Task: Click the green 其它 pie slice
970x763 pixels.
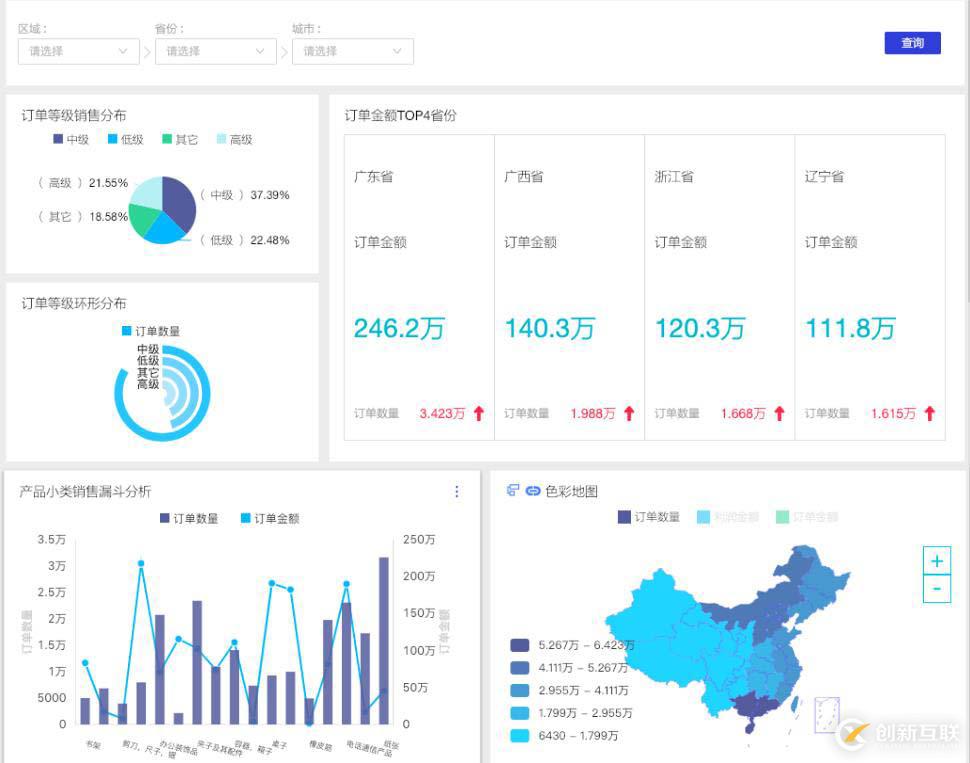Action: (x=142, y=218)
